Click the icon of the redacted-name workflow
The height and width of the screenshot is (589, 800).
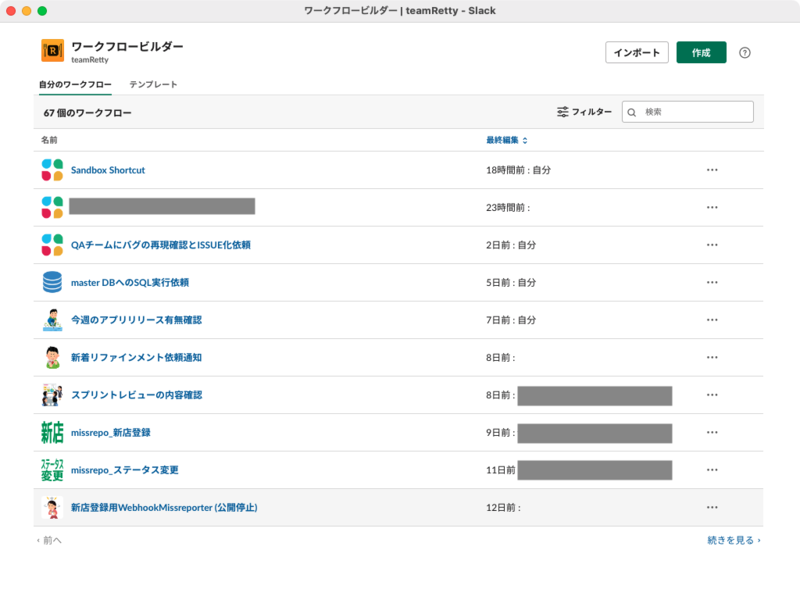pyautogui.click(x=52, y=207)
